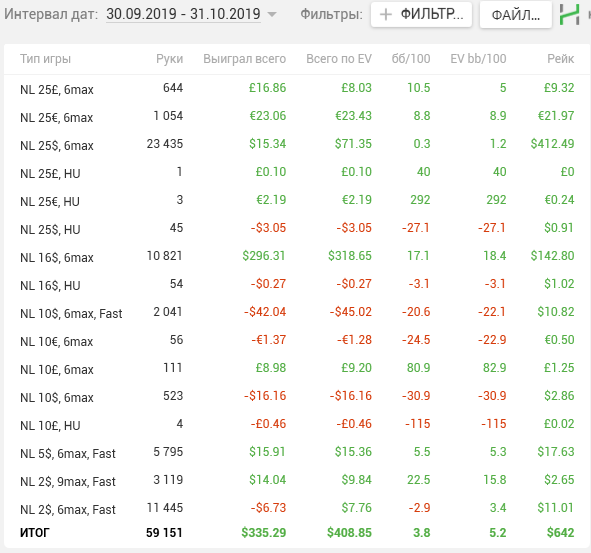Sort by бб/100 column header
591x553 pixels.
[x=411, y=59]
